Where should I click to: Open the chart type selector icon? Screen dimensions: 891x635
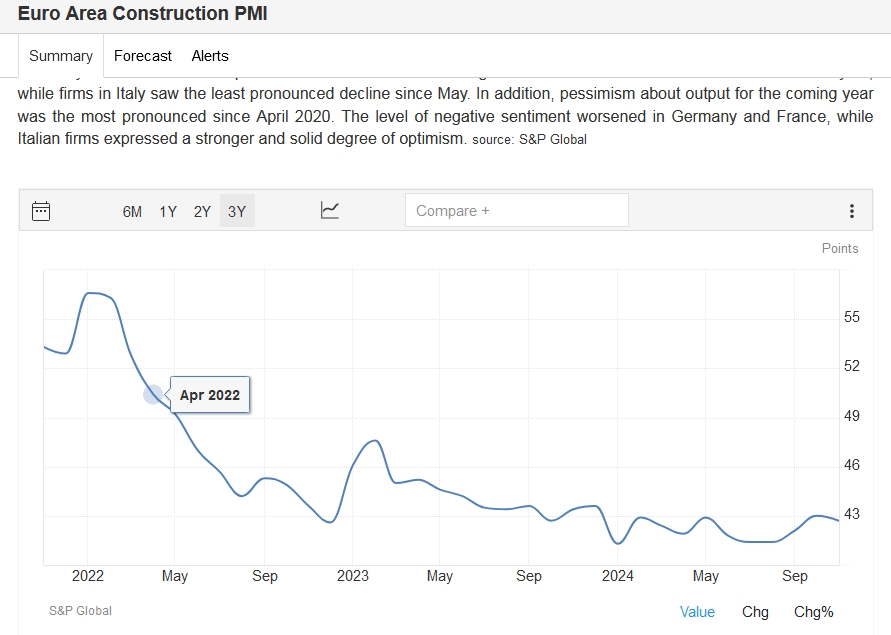(330, 210)
